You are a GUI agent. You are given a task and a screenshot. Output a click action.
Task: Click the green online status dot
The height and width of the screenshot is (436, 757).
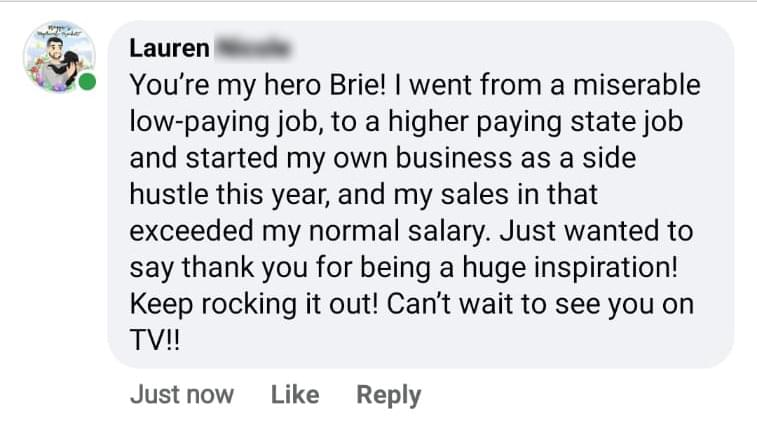[88, 82]
